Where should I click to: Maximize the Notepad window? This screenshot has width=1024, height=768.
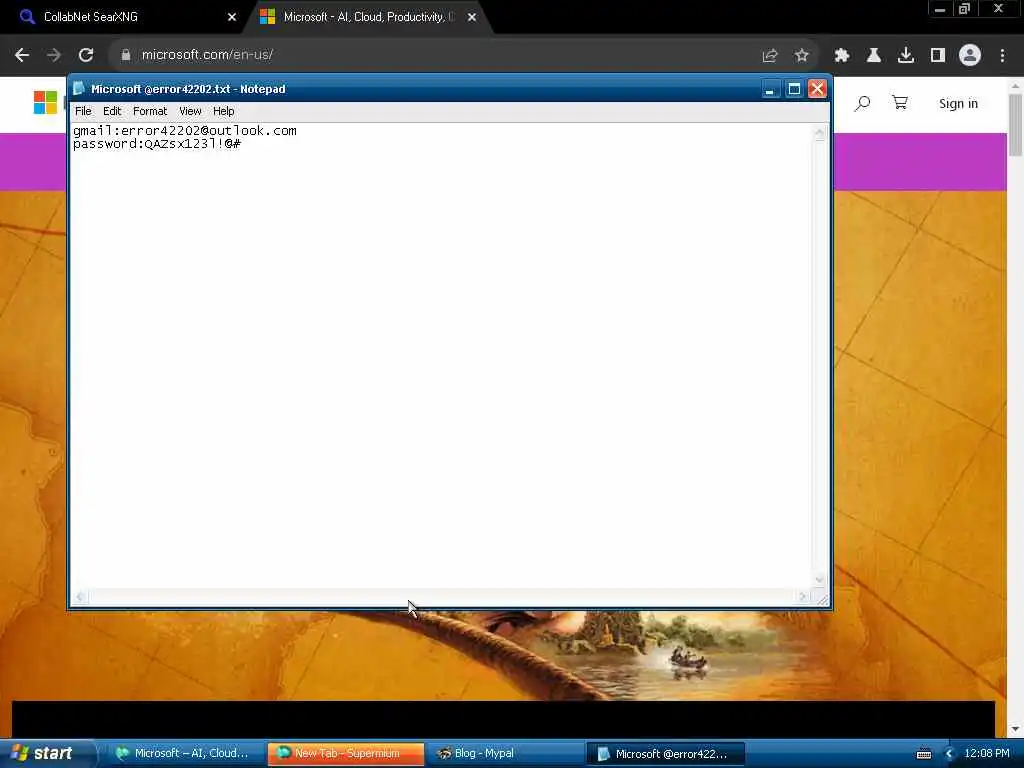point(793,89)
